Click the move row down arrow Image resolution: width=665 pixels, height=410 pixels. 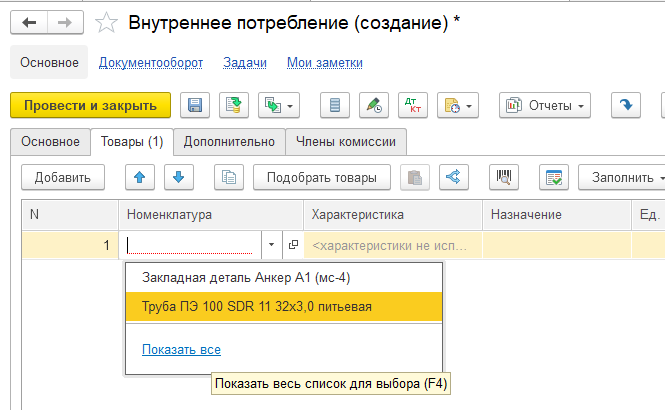(x=178, y=178)
